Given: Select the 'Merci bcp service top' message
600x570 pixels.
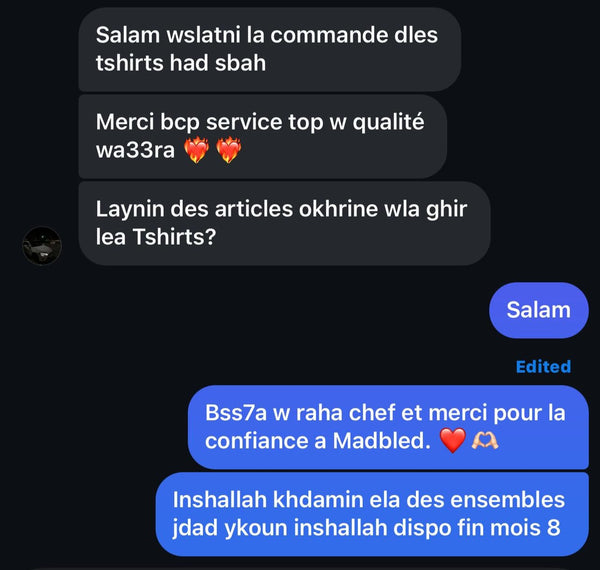Looking at the screenshot, I should pyautogui.click(x=262, y=136).
